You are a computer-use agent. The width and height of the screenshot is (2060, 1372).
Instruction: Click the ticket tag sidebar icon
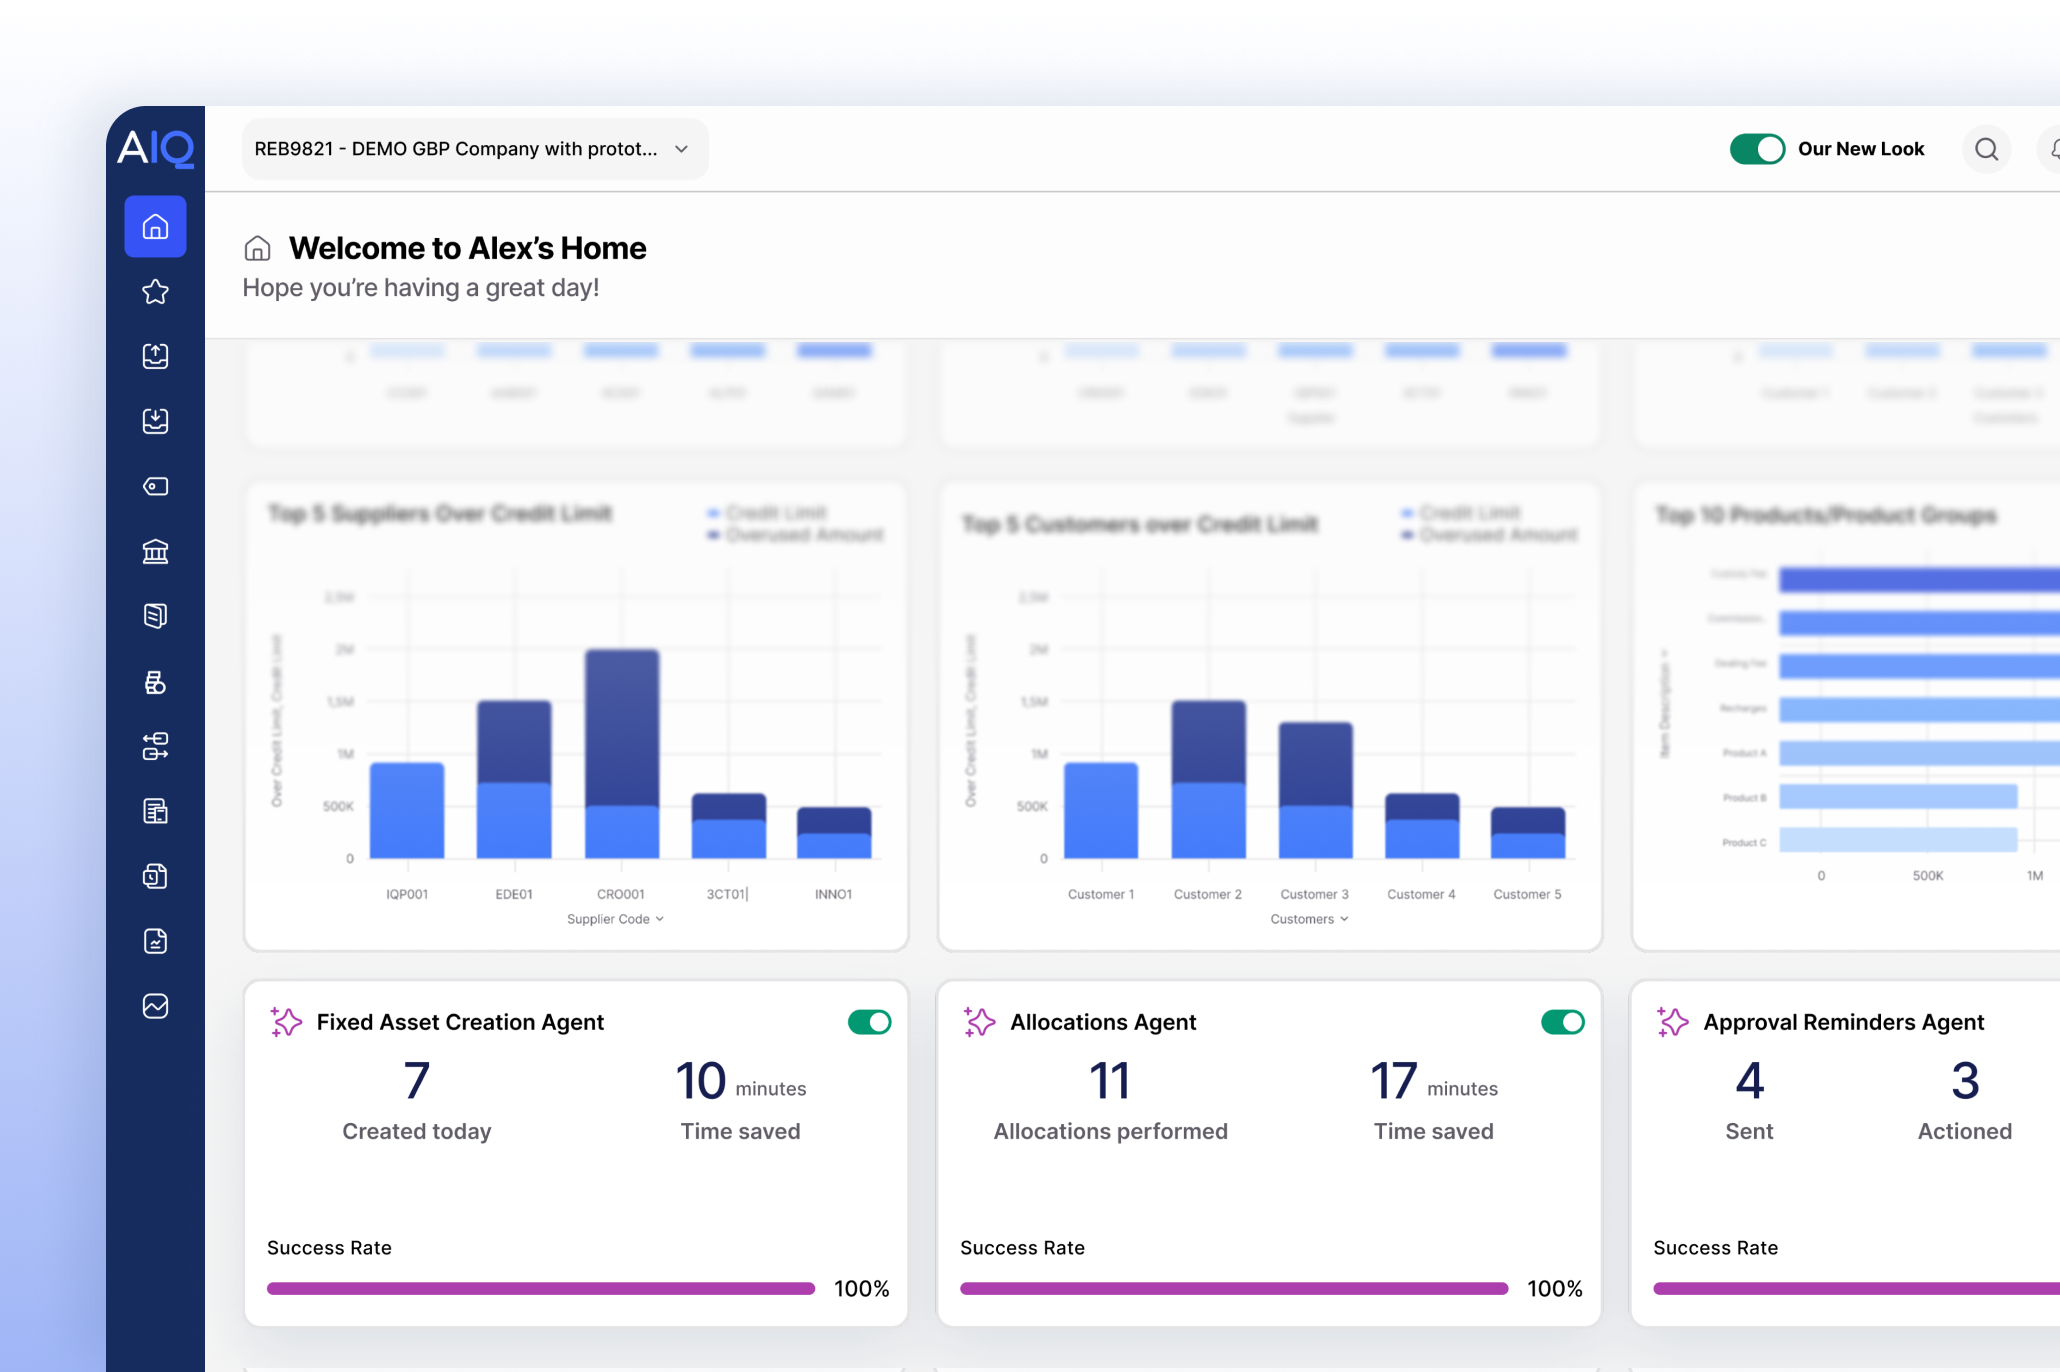tap(155, 486)
